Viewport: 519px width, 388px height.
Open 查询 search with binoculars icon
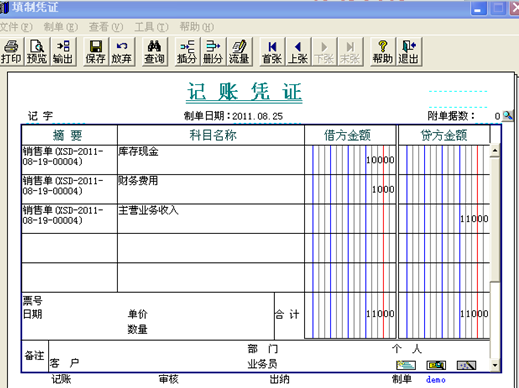154,52
